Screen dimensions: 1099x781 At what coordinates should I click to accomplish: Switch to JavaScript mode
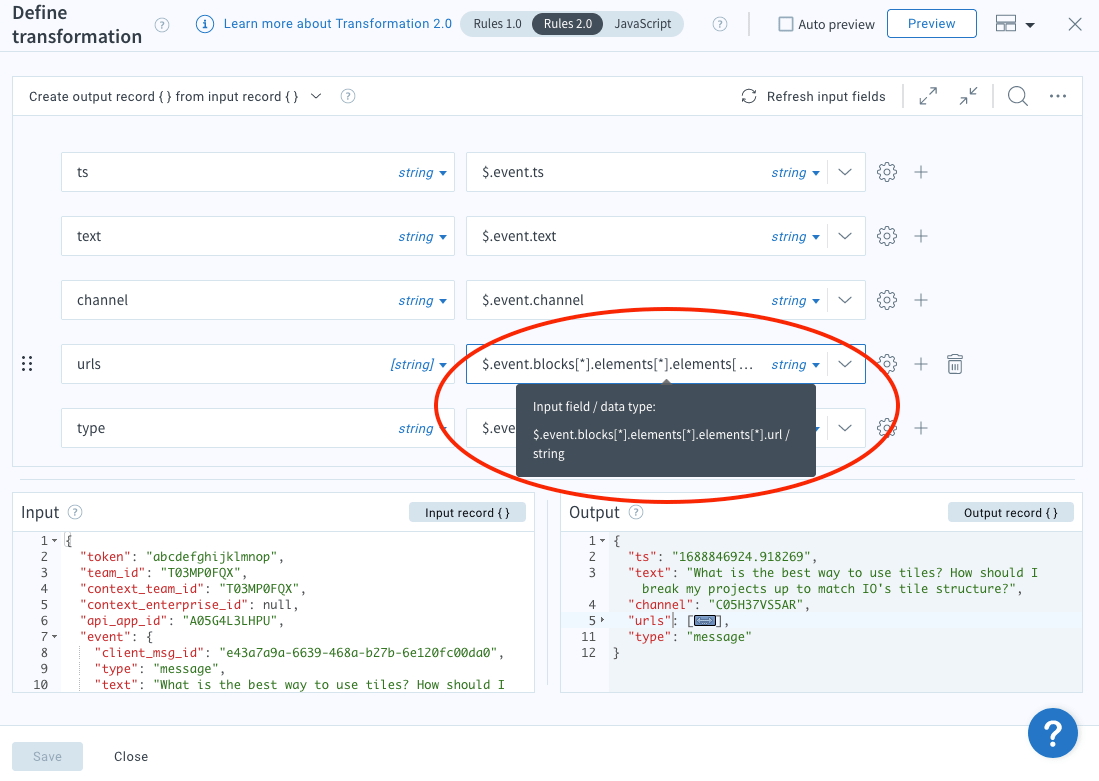coord(643,24)
